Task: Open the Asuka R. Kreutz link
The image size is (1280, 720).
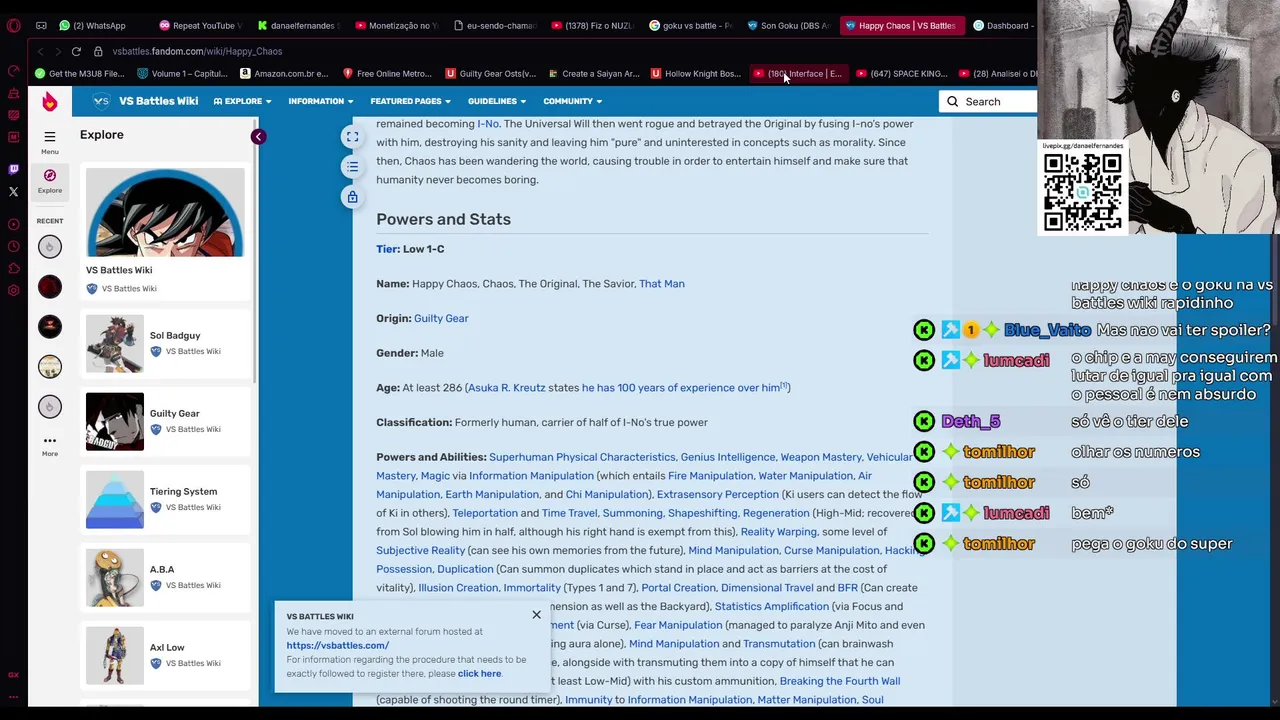Action: (507, 388)
